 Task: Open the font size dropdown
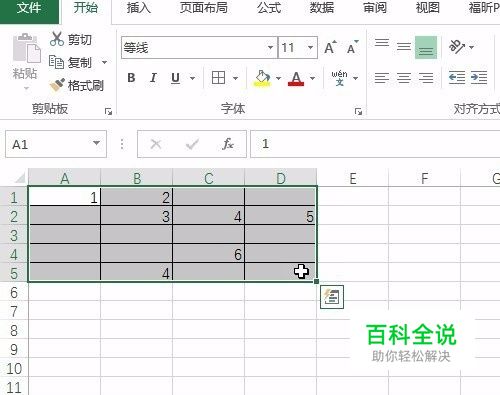(x=310, y=47)
